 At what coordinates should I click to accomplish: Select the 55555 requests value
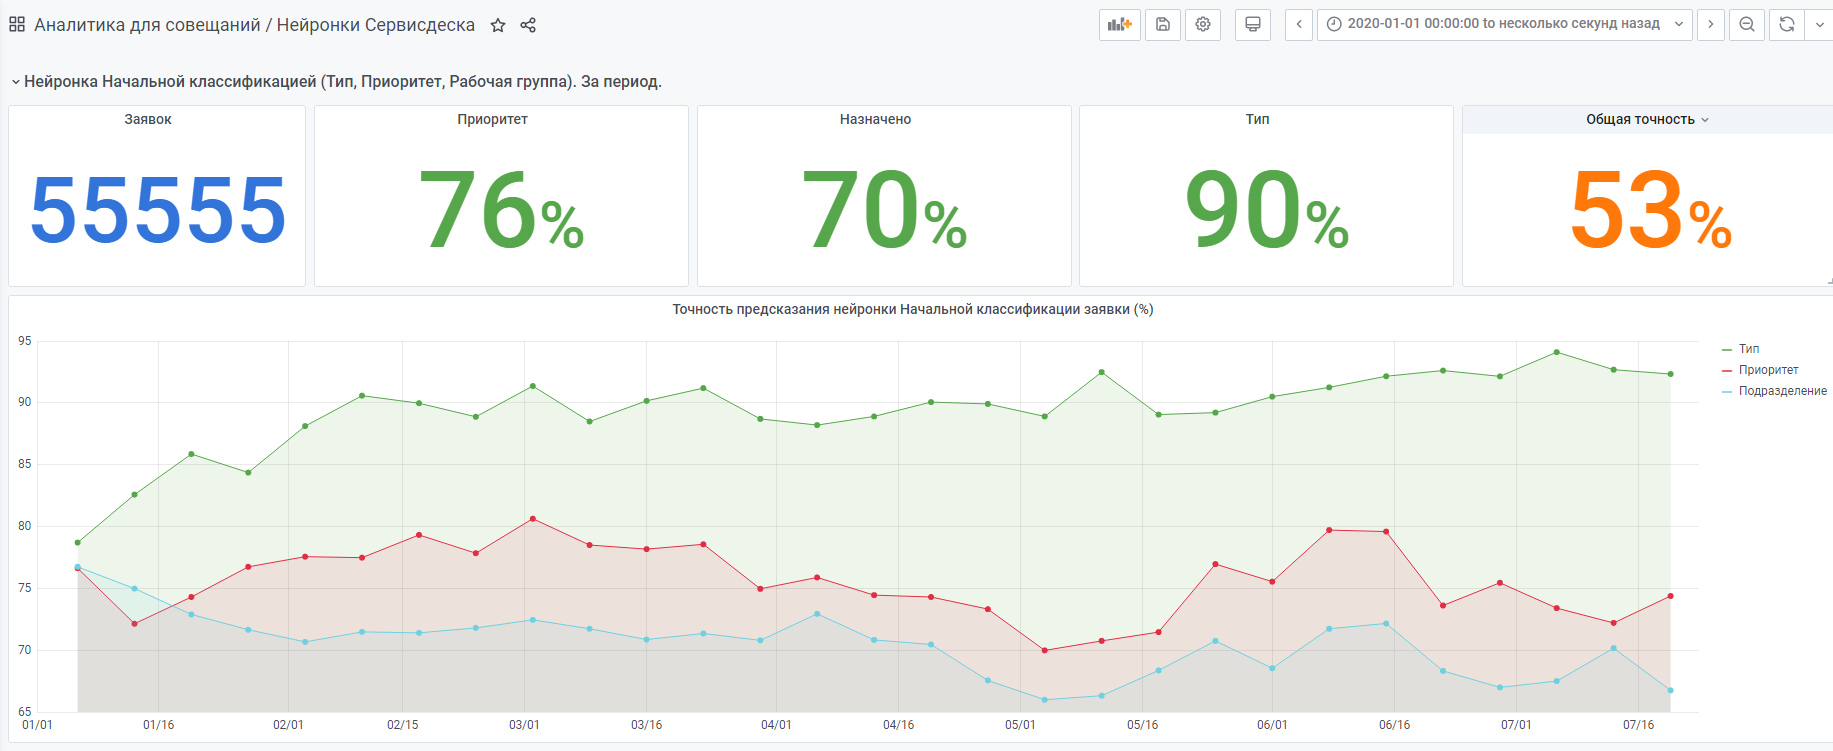(x=158, y=210)
